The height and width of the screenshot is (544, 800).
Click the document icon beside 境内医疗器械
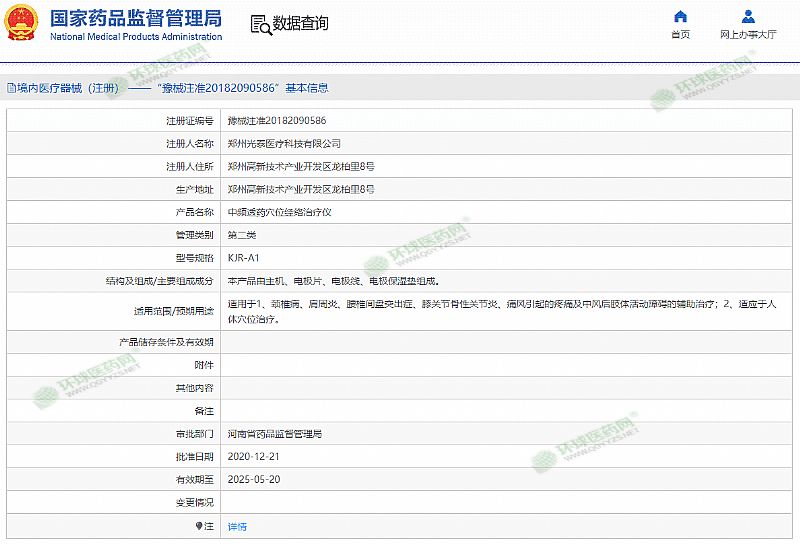pyautogui.click(x=9, y=88)
